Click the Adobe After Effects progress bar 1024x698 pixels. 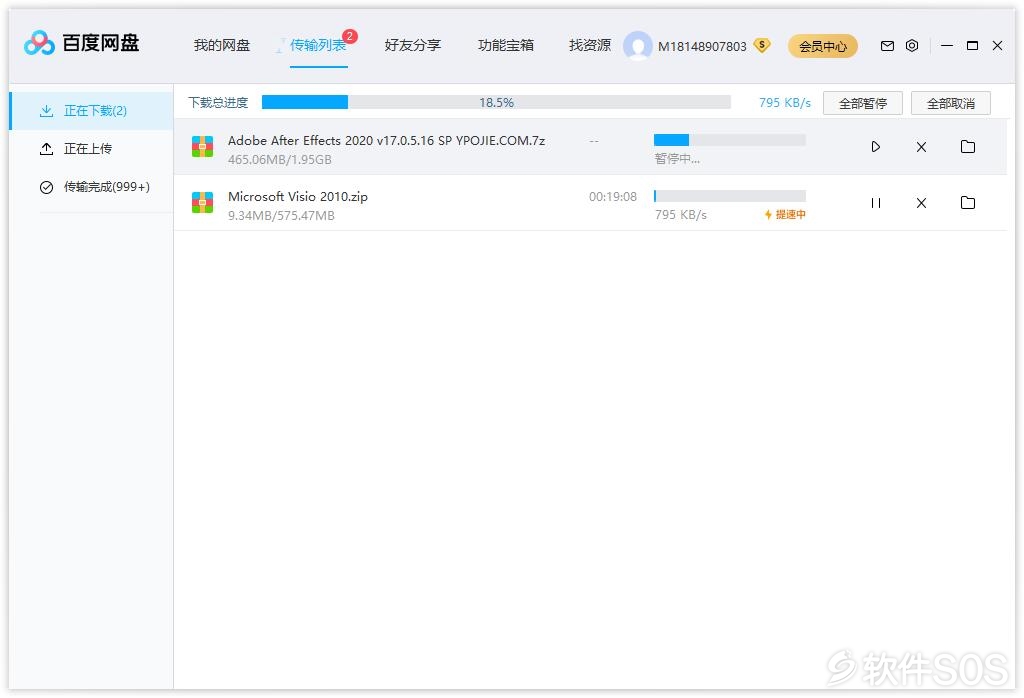[x=729, y=140]
